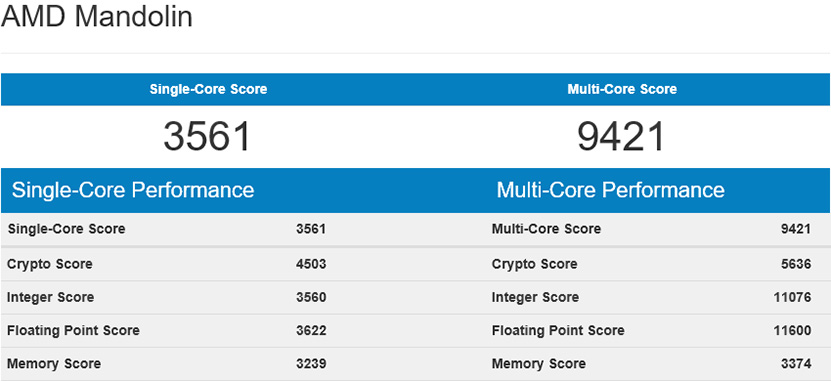Select single-core Crypto Score label
831x381 pixels.
coord(50,264)
